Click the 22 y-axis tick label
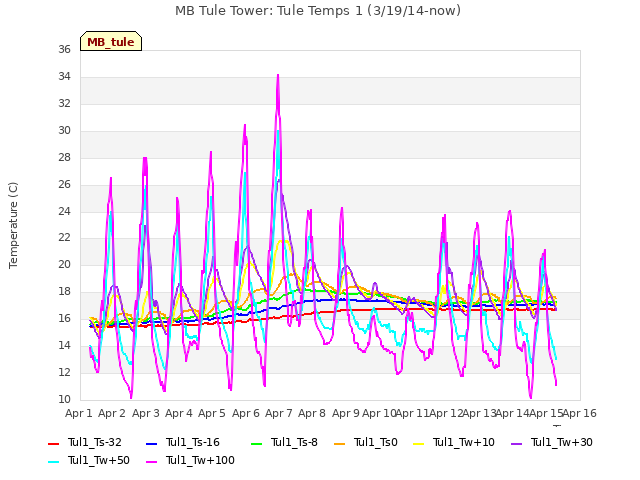This screenshot has width=640, height=480. (64, 238)
